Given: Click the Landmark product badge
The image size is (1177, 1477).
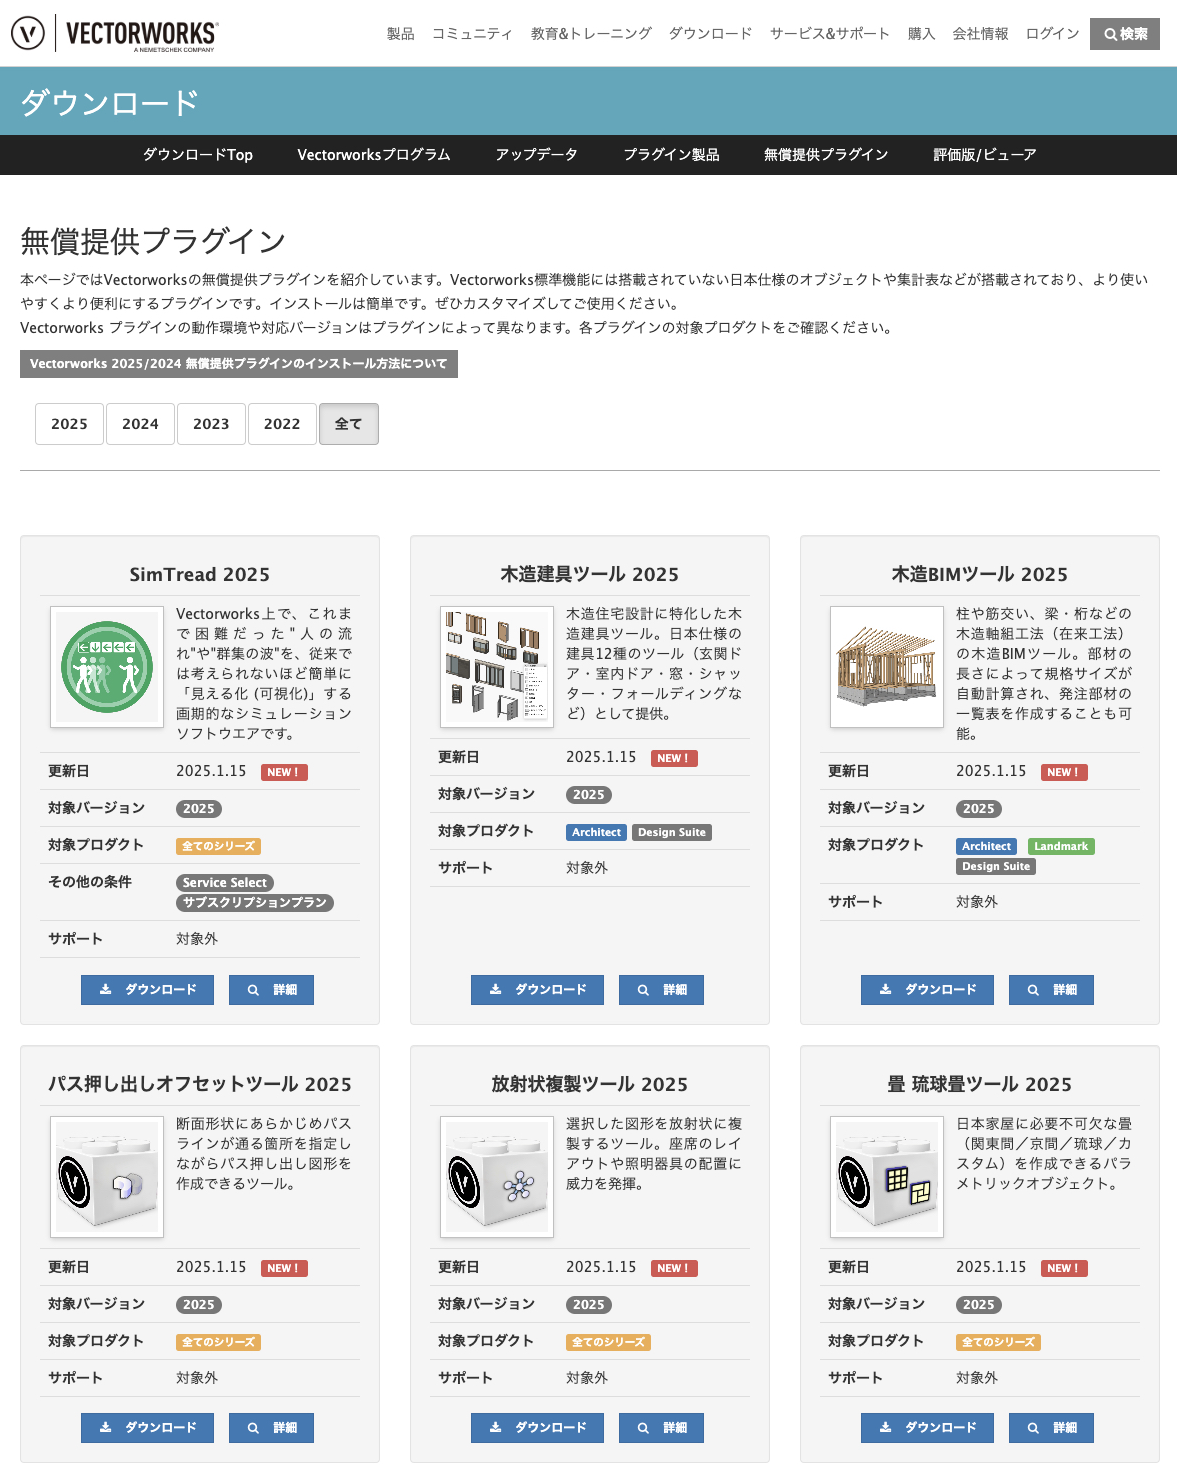Looking at the screenshot, I should 1061,847.
